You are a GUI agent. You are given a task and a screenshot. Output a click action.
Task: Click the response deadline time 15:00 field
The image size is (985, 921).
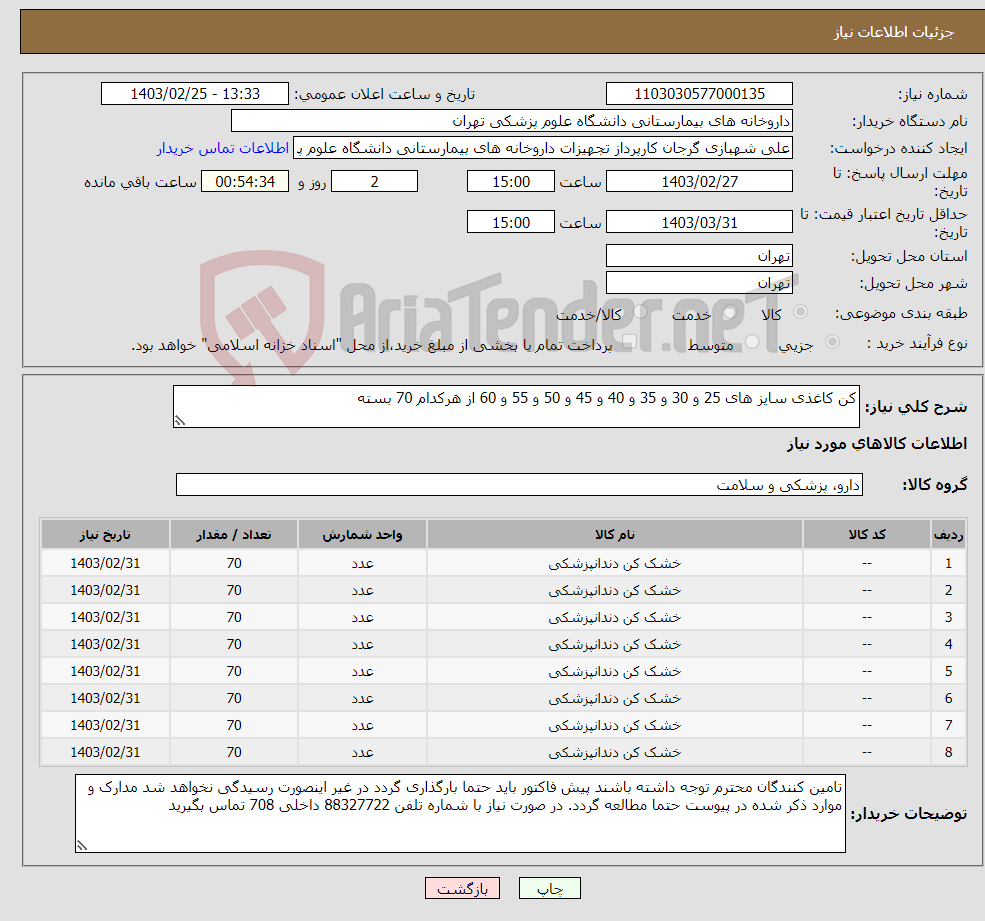[511, 182]
